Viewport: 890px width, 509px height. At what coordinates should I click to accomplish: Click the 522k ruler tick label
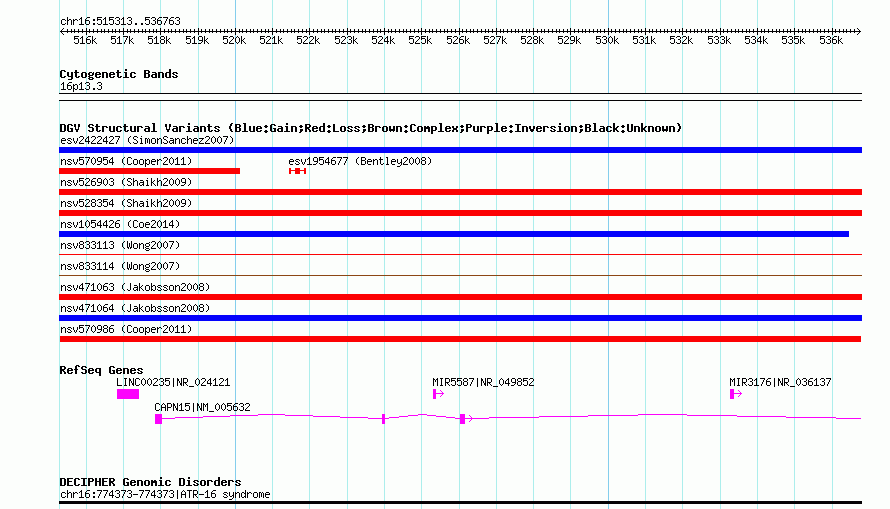tap(308, 40)
